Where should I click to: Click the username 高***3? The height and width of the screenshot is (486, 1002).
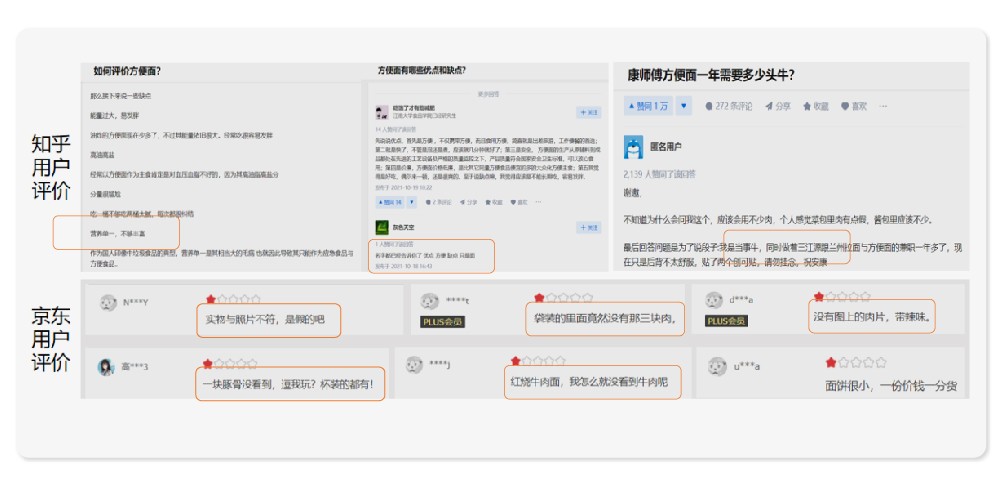pyautogui.click(x=135, y=367)
